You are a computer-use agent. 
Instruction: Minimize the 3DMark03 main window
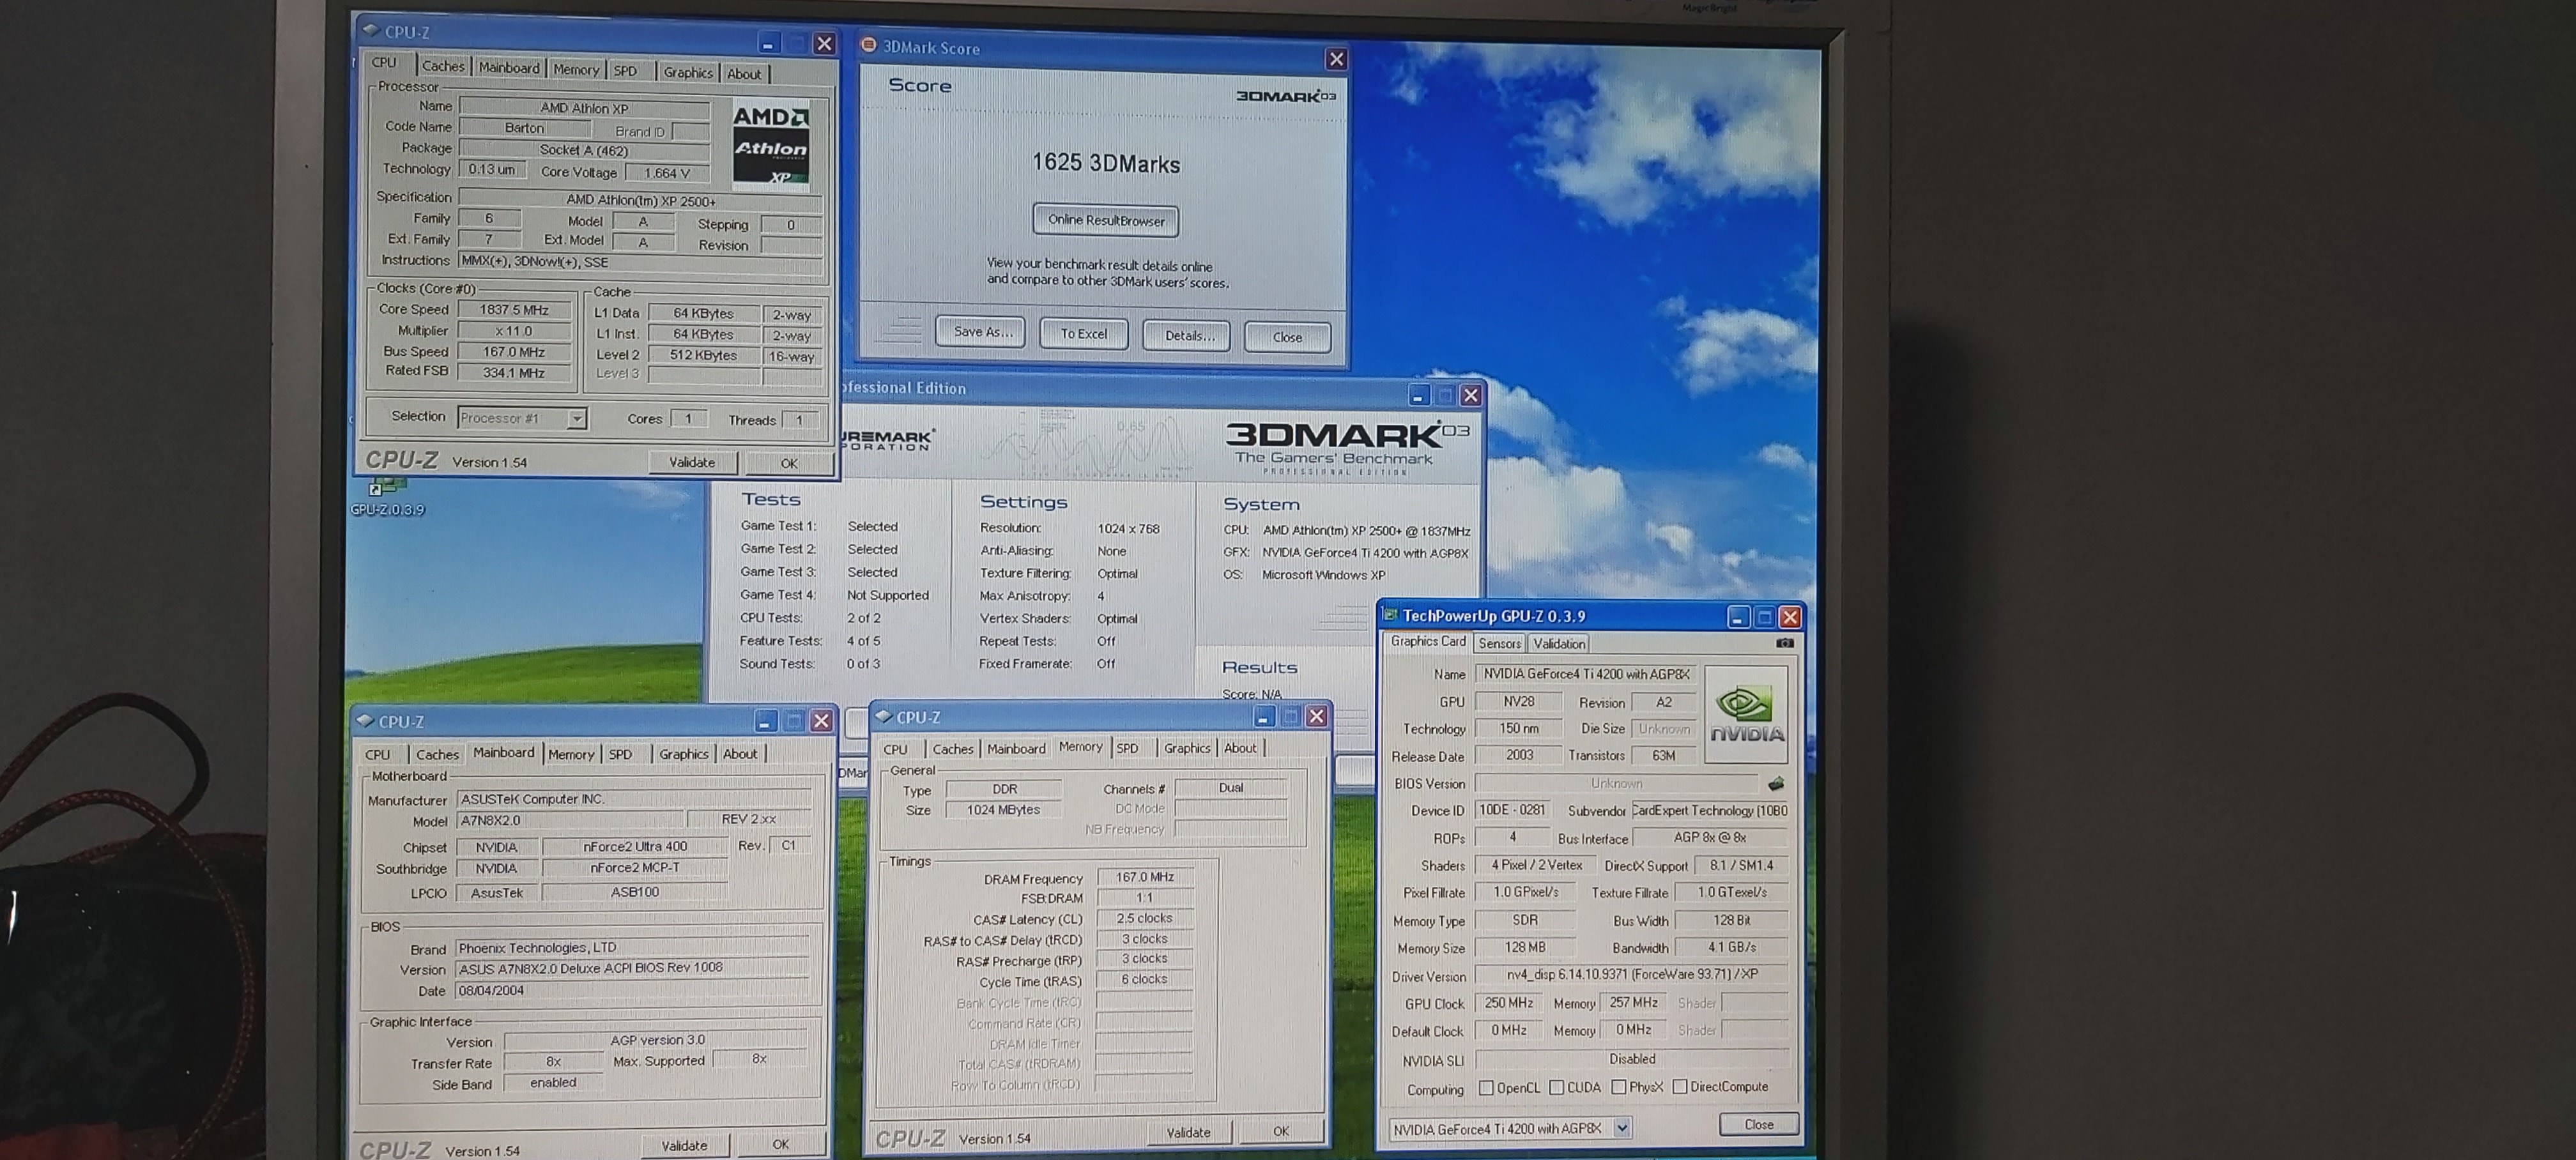(1418, 396)
